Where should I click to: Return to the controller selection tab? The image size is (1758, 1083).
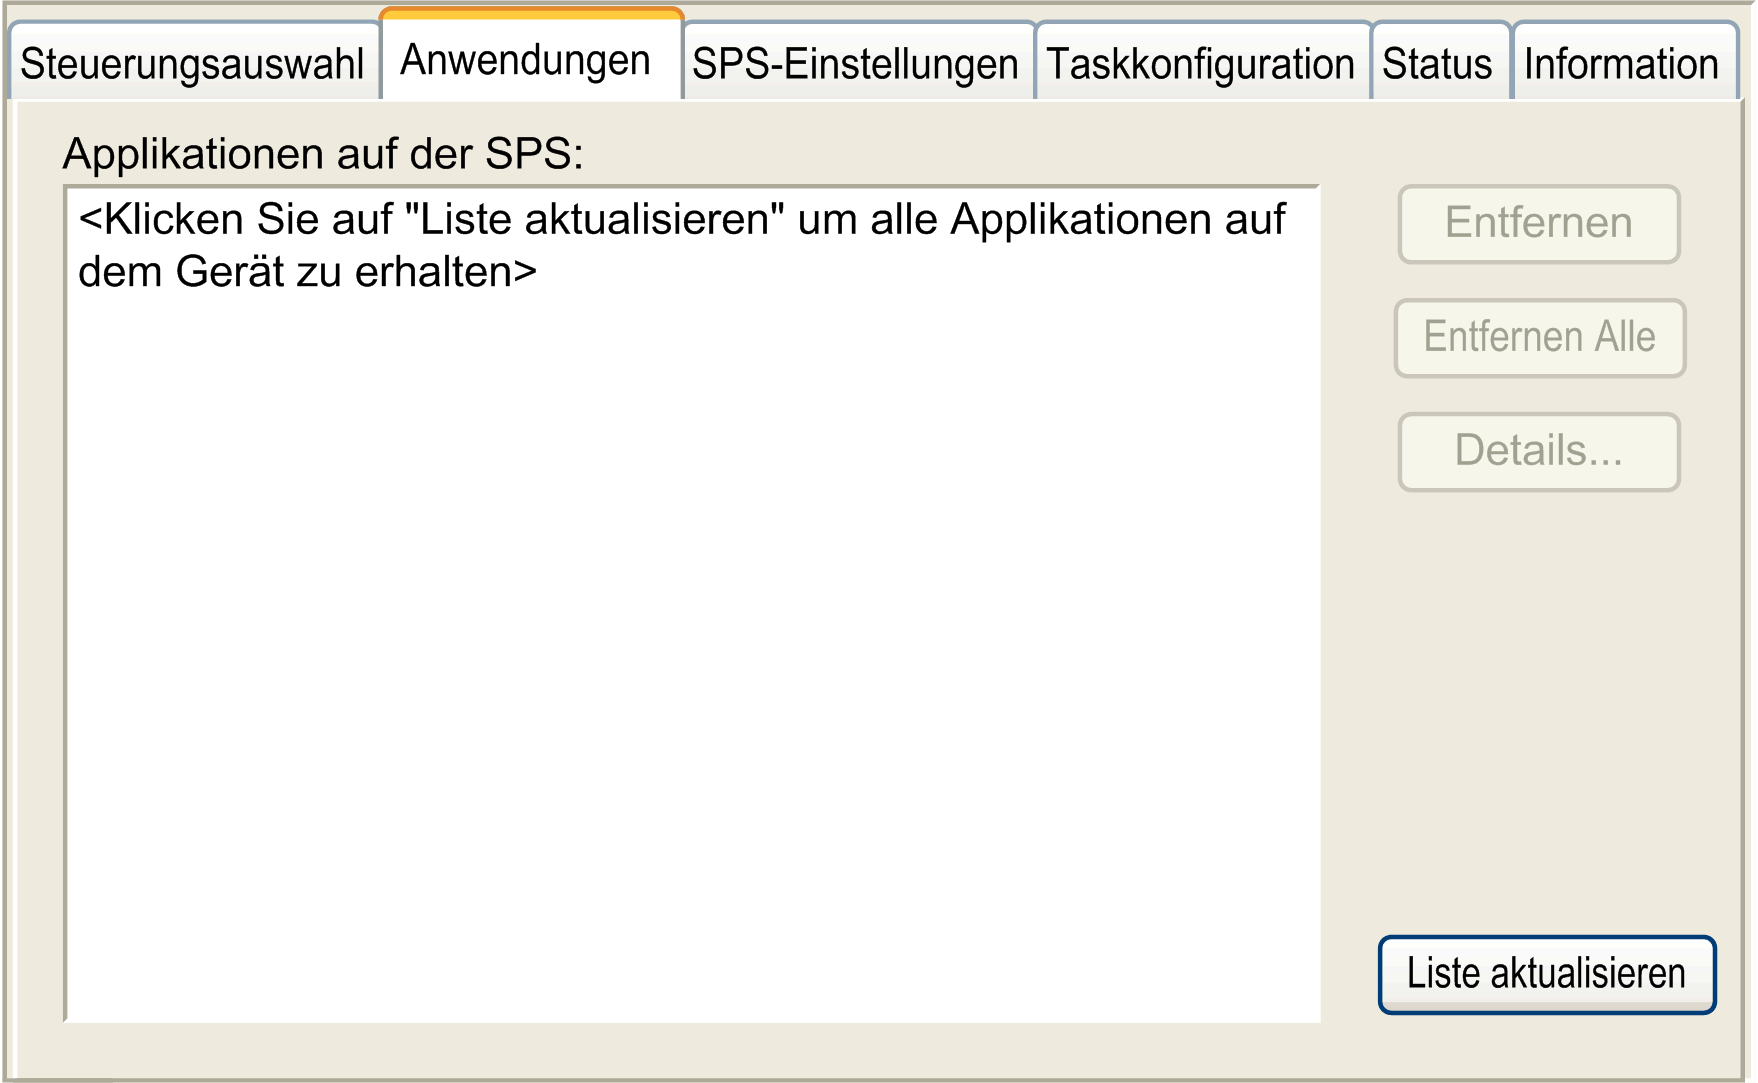click(192, 64)
